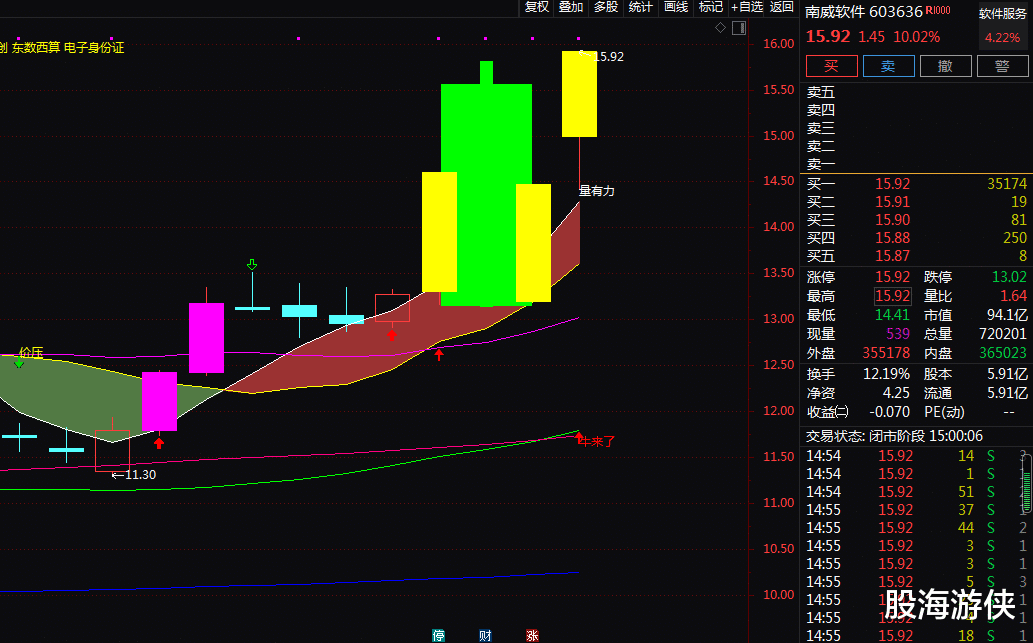Click the 市值 value 94.1亿
Viewport: 1033px width, 643px height.
[x=1007, y=315]
